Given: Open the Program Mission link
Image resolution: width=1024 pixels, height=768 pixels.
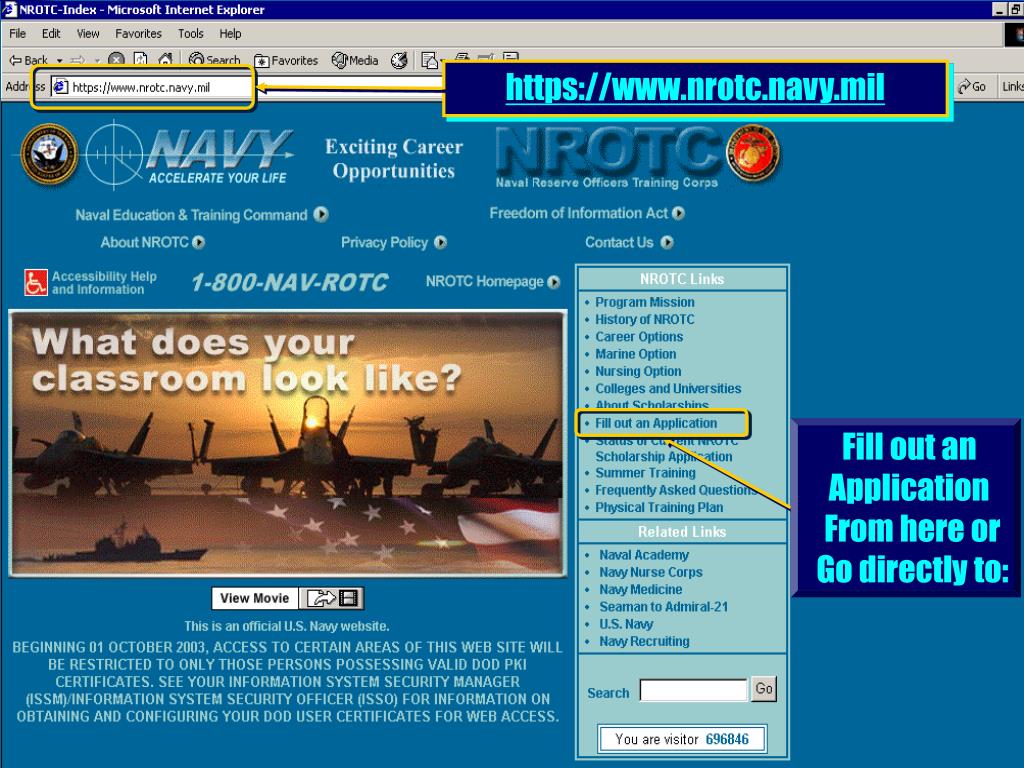Looking at the screenshot, I should [645, 302].
